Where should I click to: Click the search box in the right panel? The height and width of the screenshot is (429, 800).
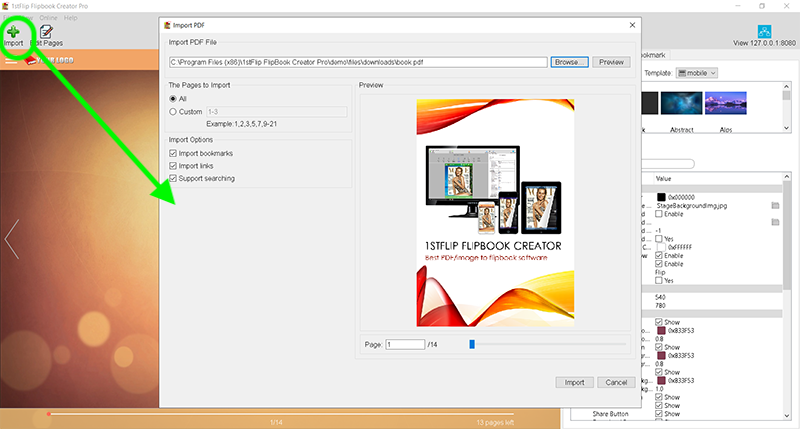(668, 164)
